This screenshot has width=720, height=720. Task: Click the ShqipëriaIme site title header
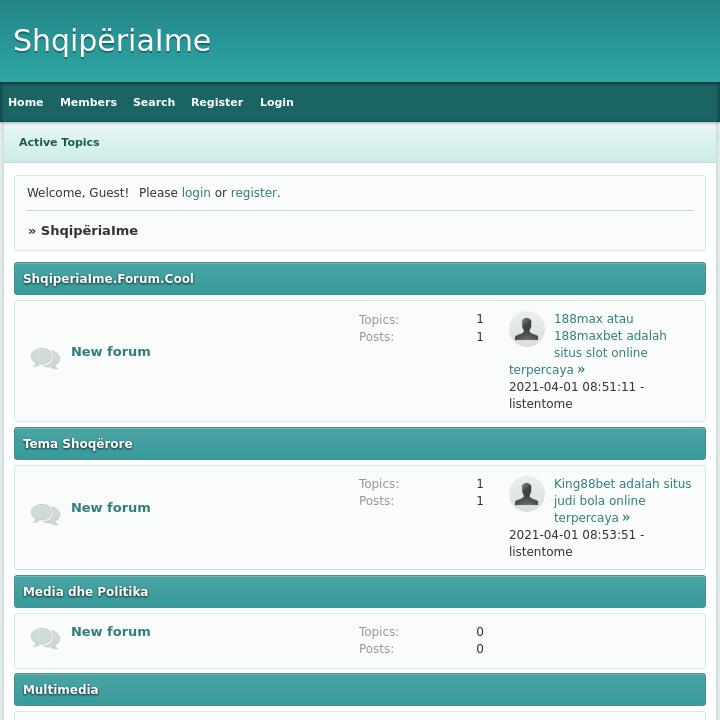pos(112,41)
